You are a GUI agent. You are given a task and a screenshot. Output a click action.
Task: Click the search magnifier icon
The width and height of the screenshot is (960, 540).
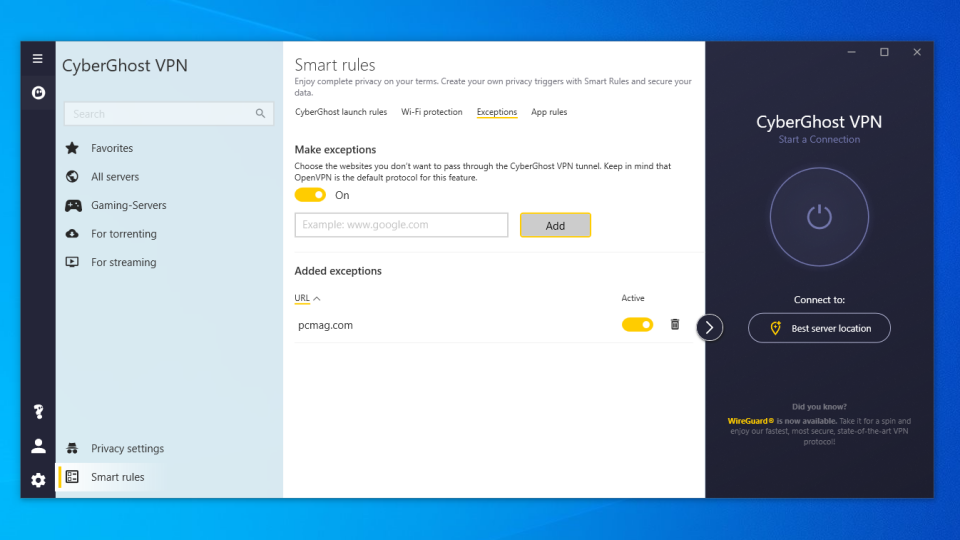click(260, 113)
